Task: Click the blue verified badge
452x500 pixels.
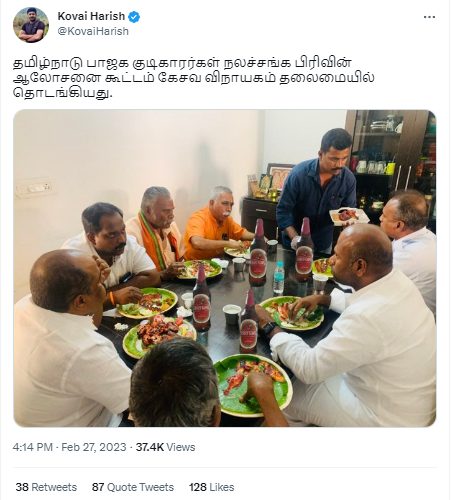Action: pyautogui.click(x=134, y=17)
